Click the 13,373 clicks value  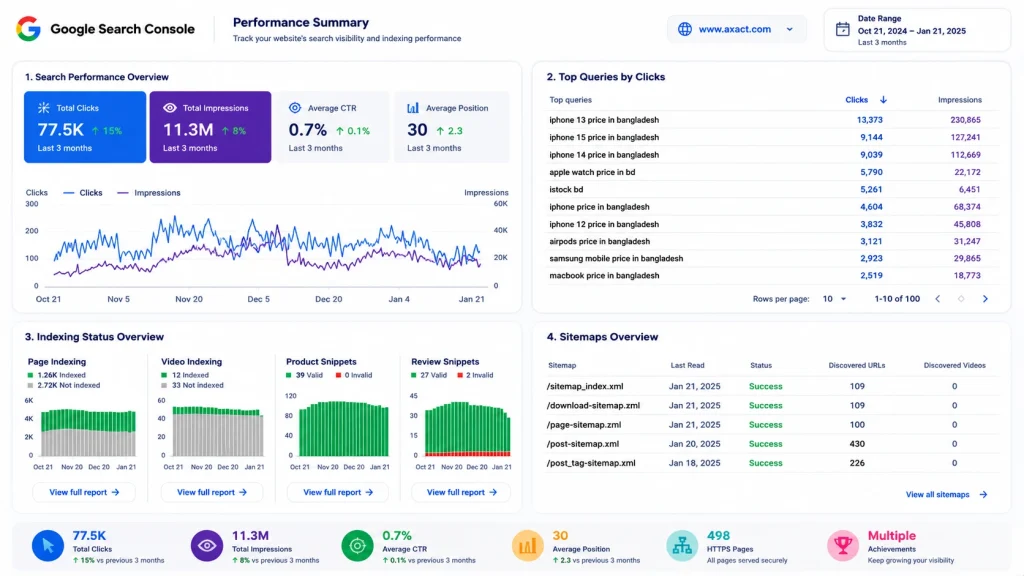coord(869,120)
